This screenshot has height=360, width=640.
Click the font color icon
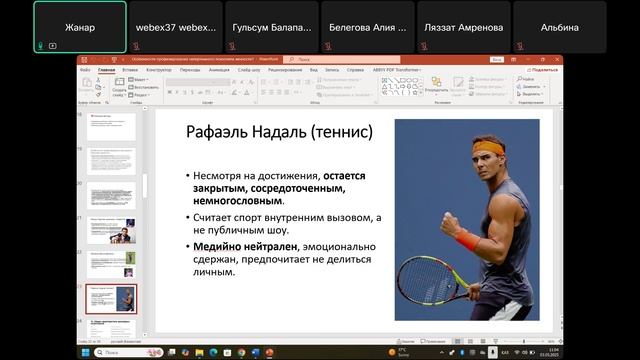tap(247, 93)
